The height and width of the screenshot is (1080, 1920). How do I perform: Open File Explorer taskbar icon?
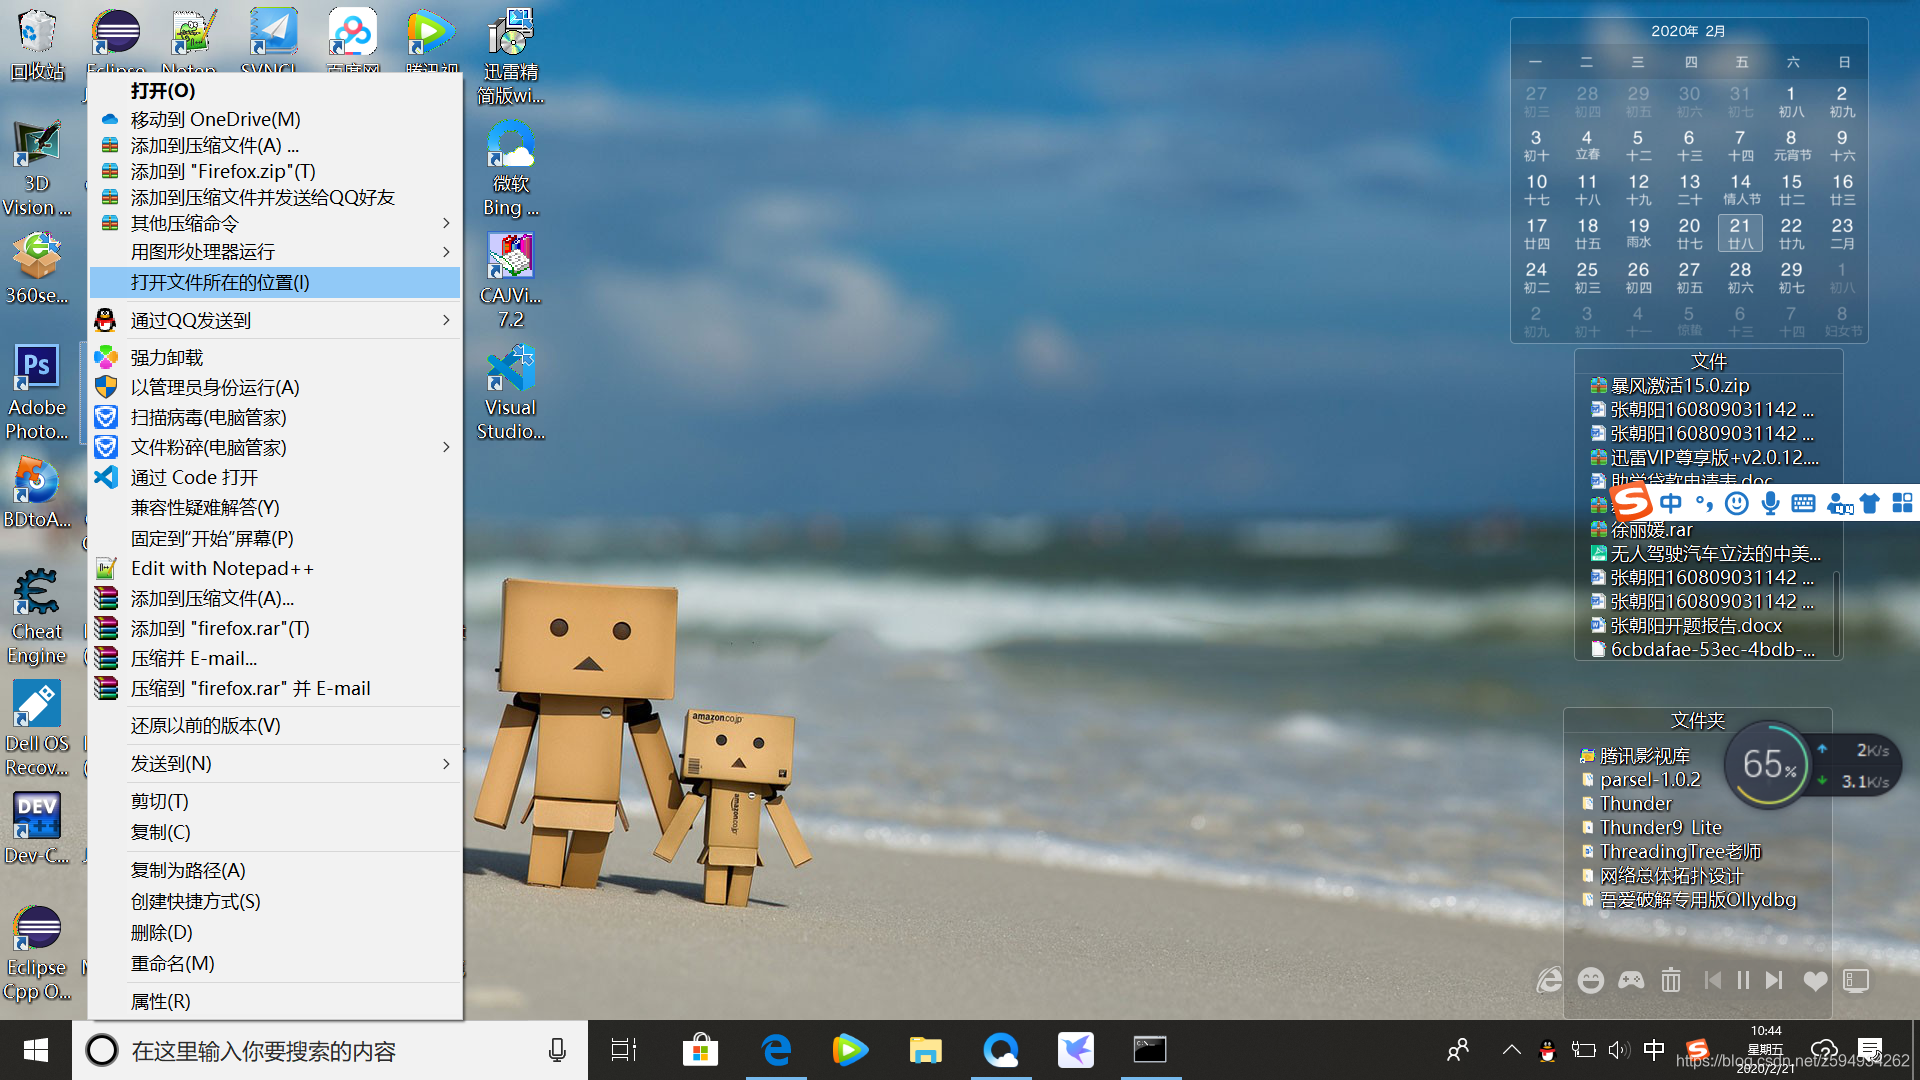(x=925, y=1050)
